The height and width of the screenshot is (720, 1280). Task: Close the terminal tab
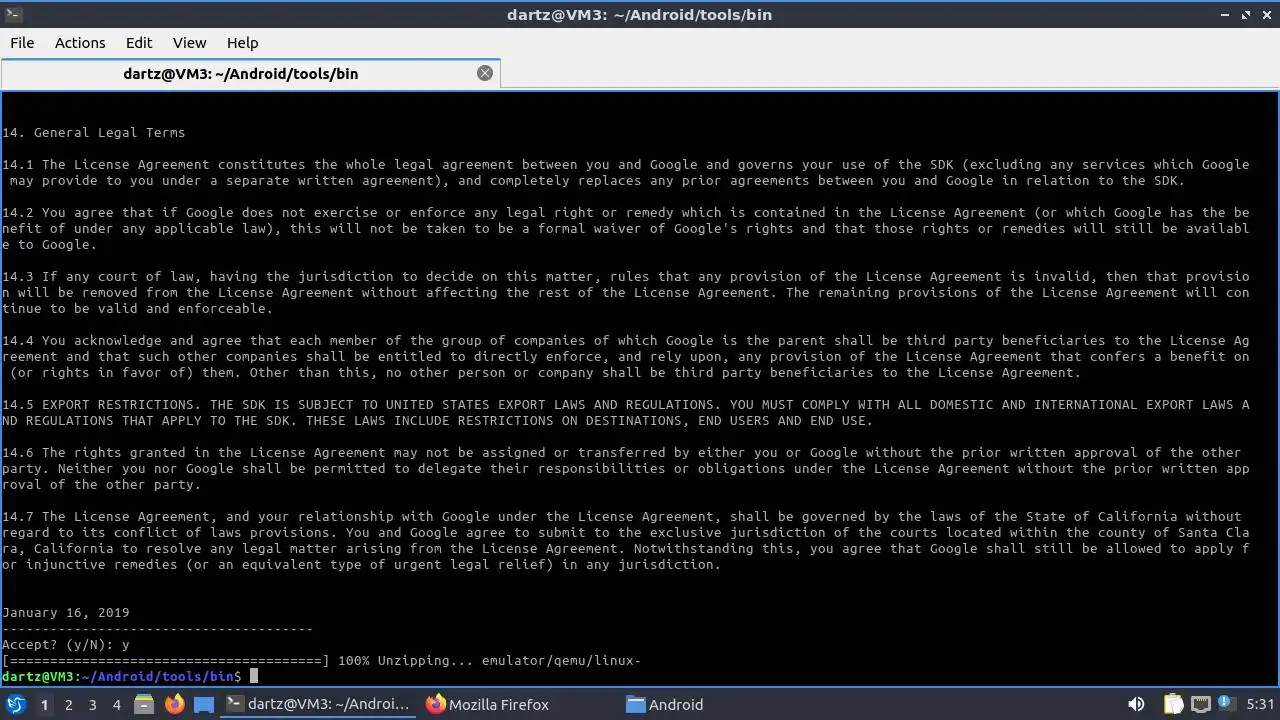click(485, 73)
